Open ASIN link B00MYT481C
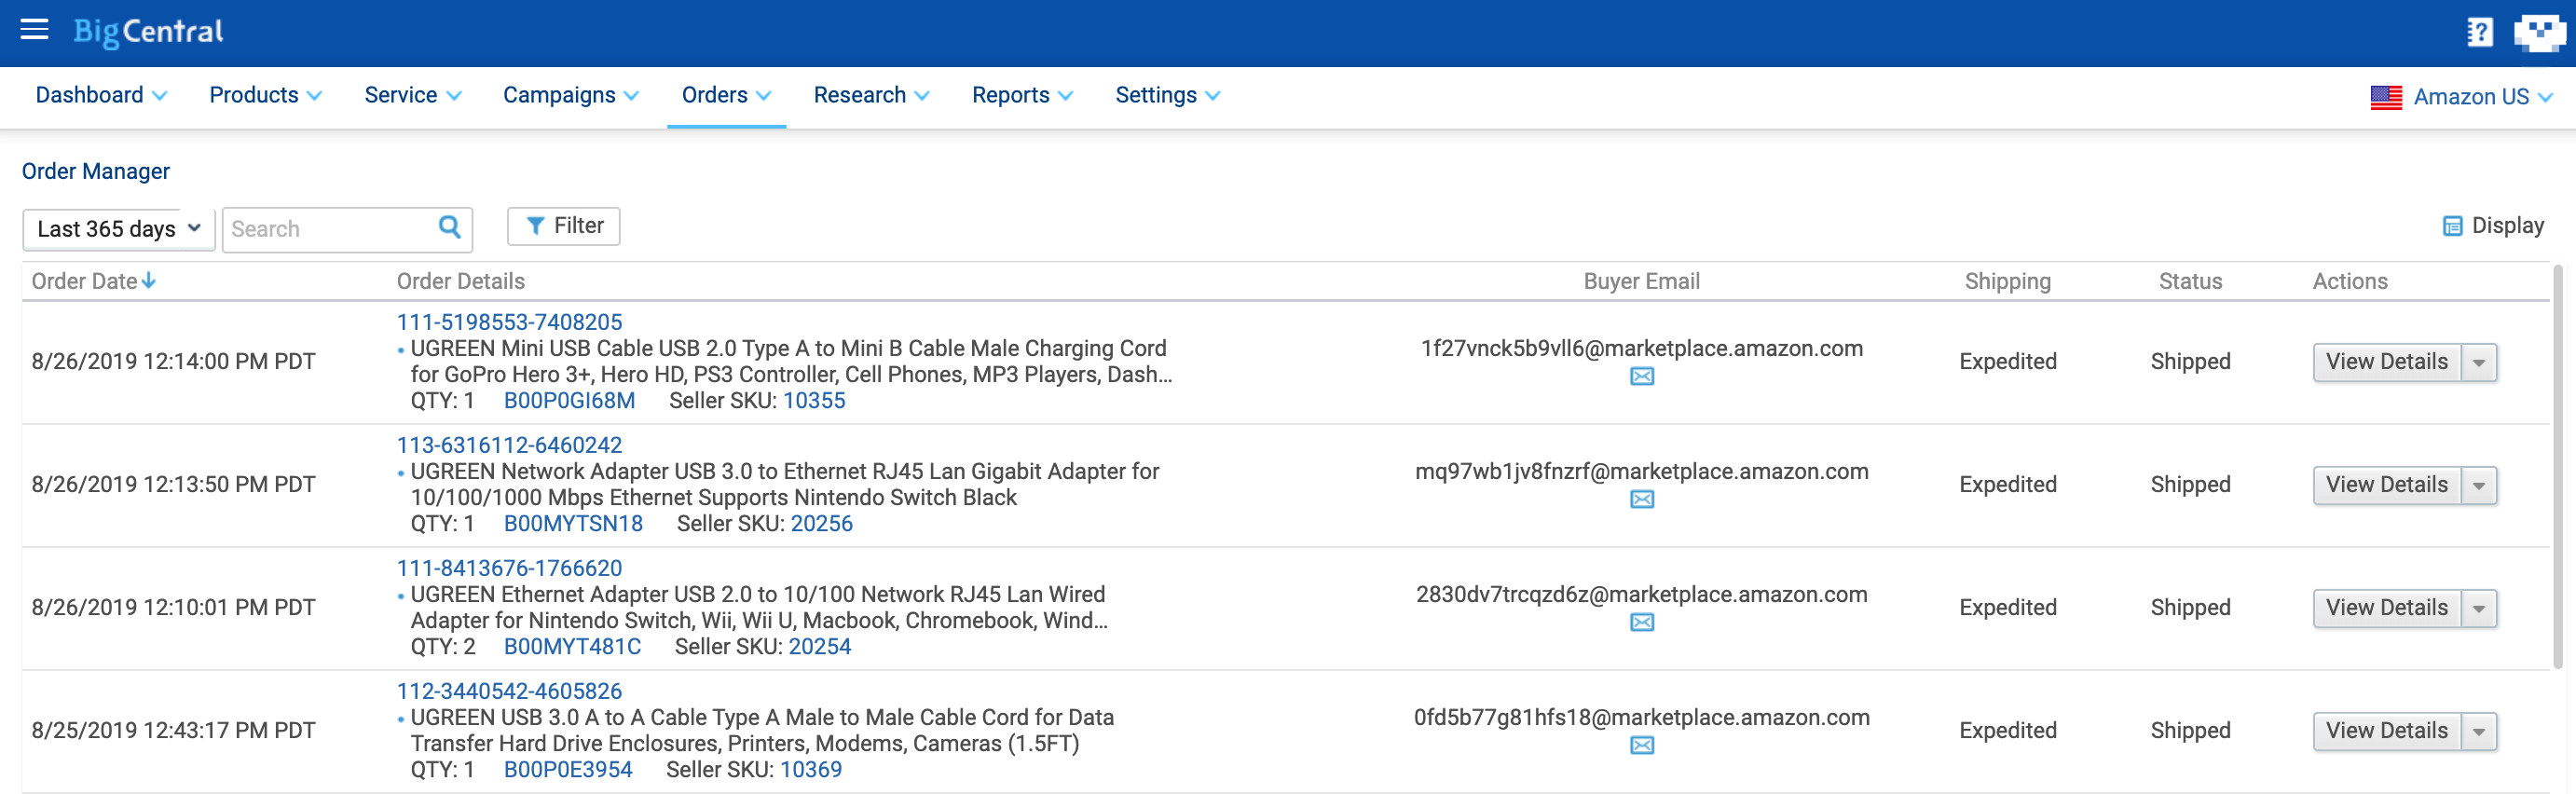The image size is (2576, 794). point(572,647)
